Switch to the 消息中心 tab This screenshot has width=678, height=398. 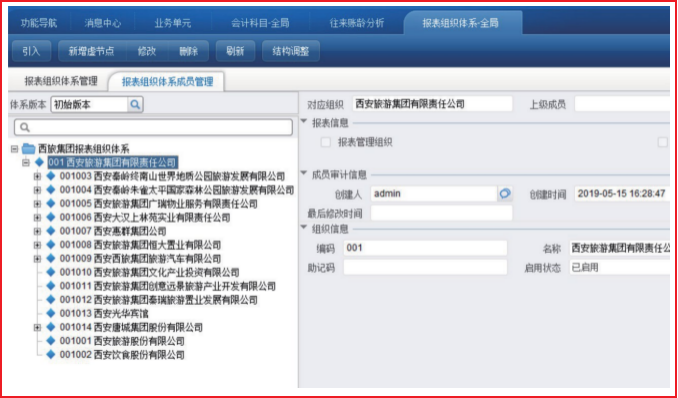coord(102,23)
